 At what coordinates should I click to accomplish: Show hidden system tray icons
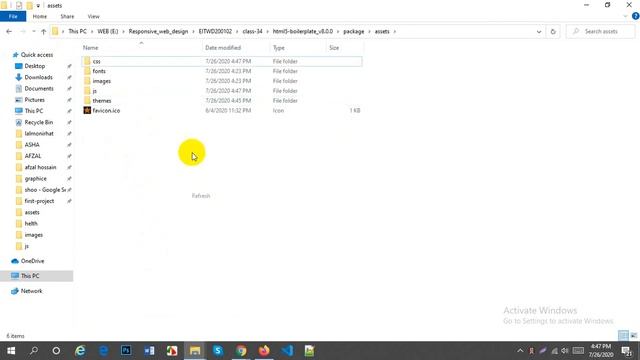tap(520, 351)
